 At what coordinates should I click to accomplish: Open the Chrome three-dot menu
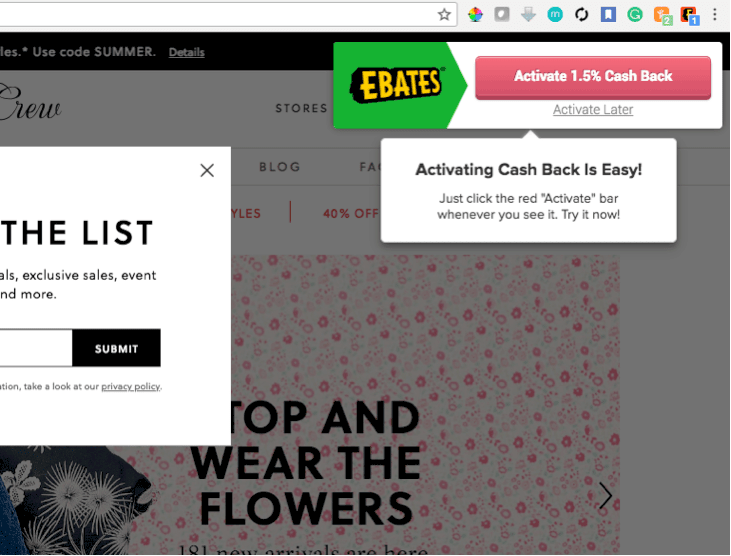pyautogui.click(x=714, y=15)
